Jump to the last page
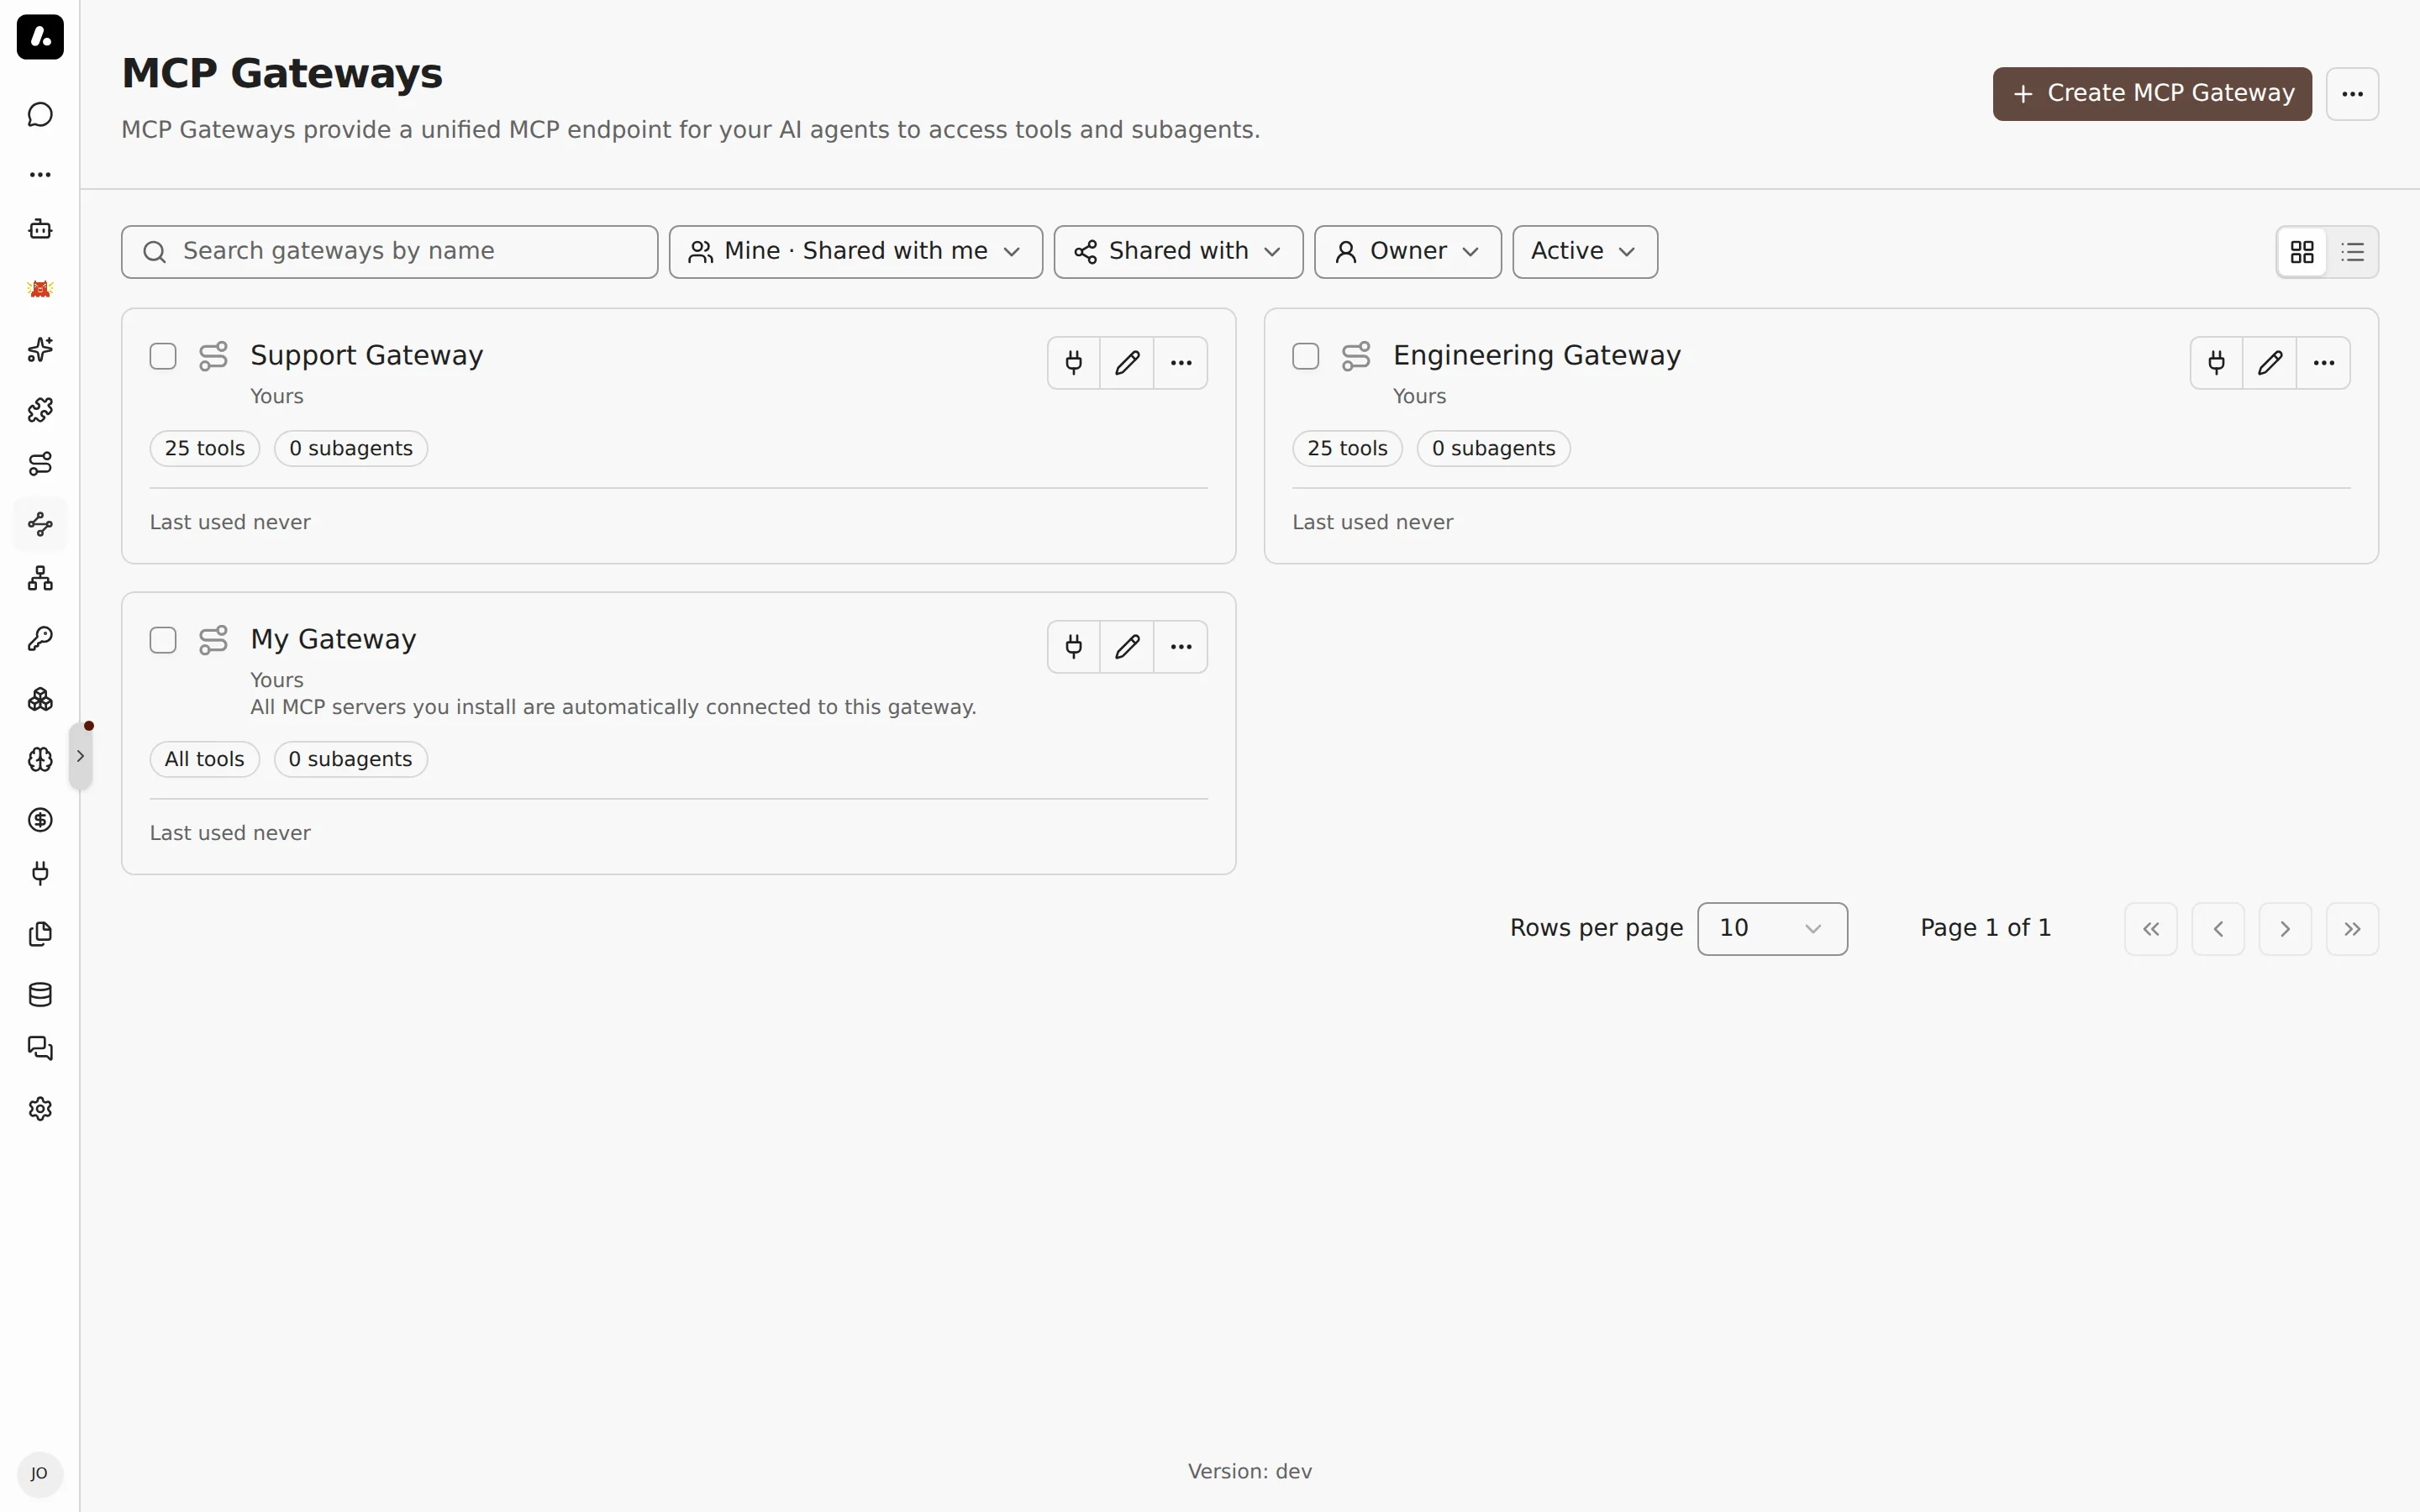Image resolution: width=2420 pixels, height=1512 pixels. pyautogui.click(x=2352, y=929)
